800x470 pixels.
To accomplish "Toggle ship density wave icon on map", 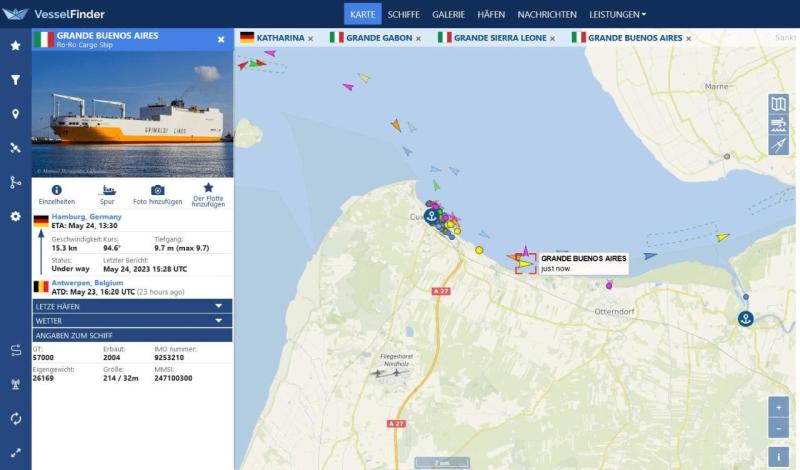I will click(779, 125).
